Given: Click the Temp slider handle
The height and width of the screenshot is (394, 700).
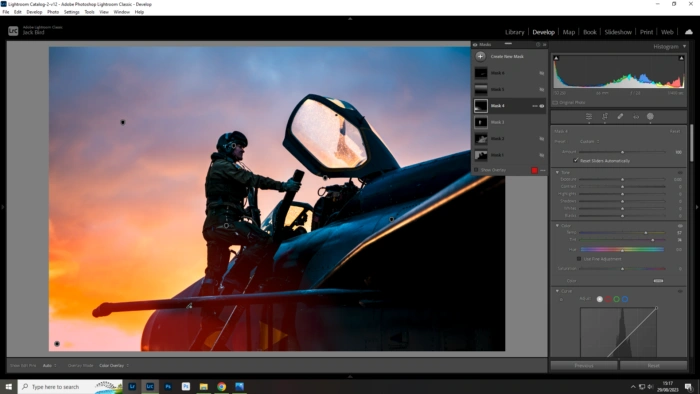Looking at the screenshot, I should click(x=646, y=233).
